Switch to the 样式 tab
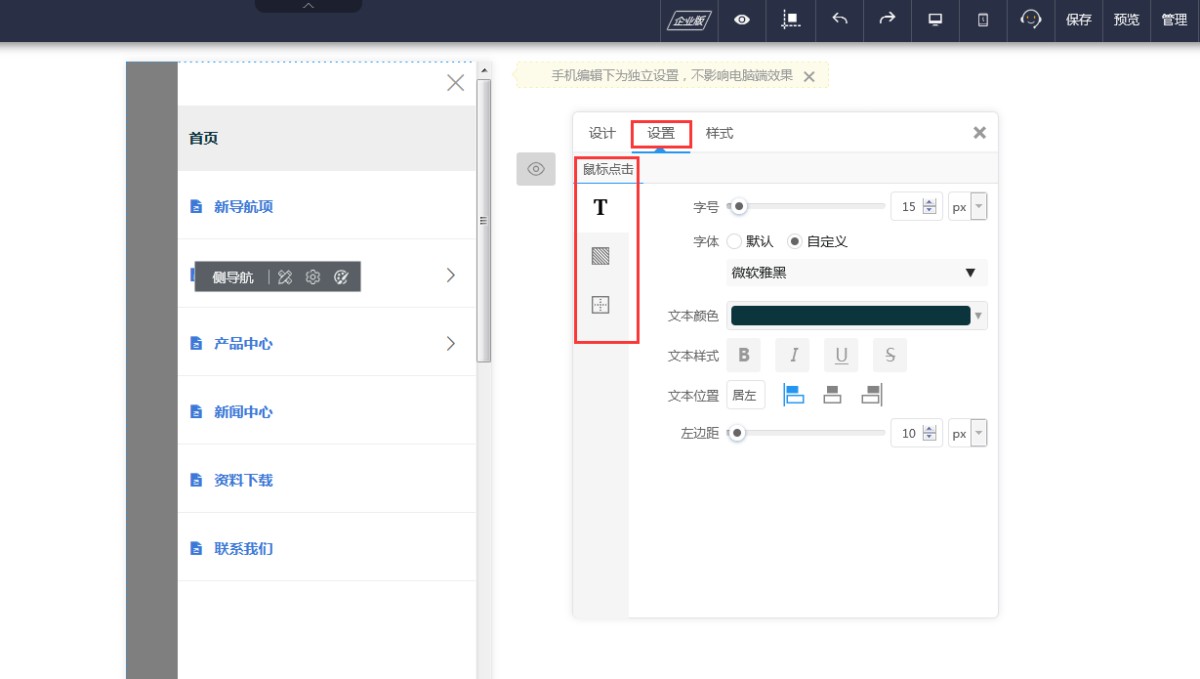The height and width of the screenshot is (679, 1200). pyautogui.click(x=719, y=133)
